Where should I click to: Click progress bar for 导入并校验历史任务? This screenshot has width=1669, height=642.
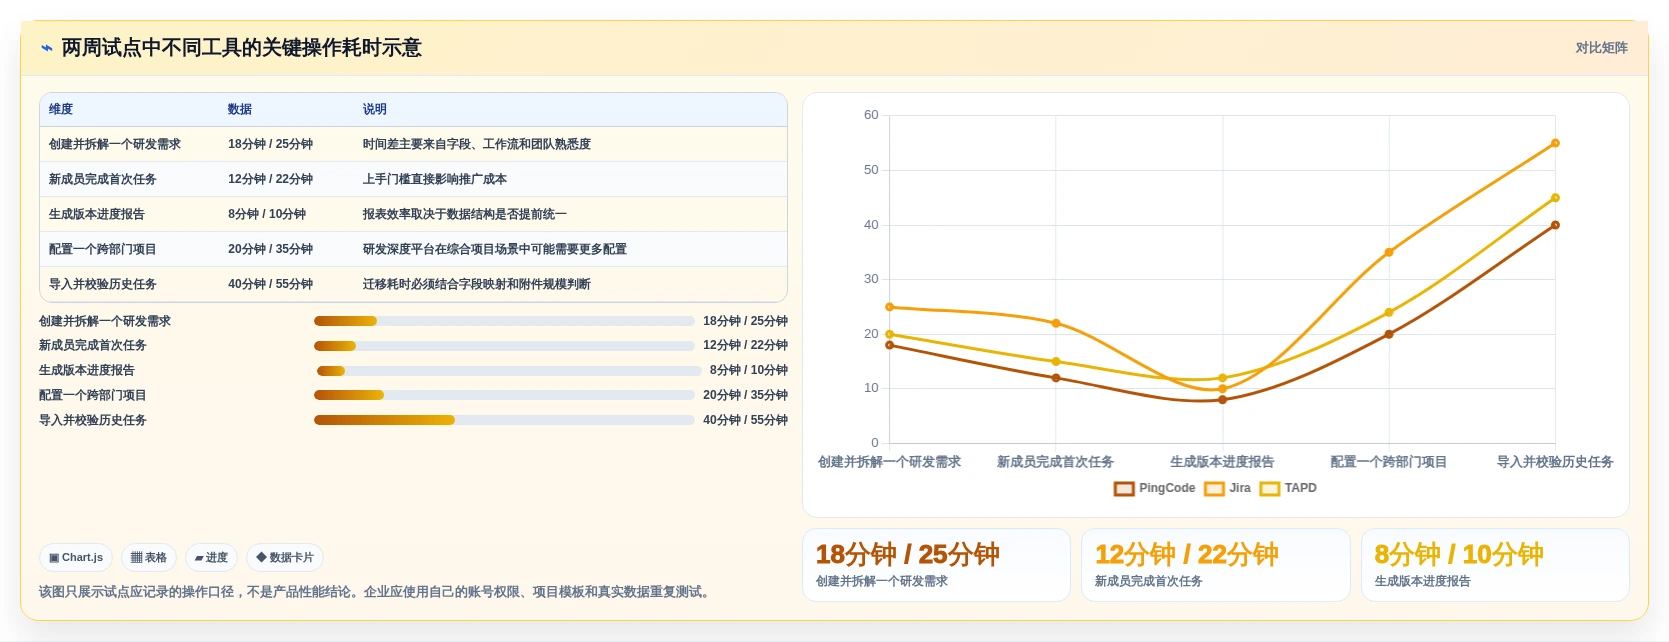504,420
